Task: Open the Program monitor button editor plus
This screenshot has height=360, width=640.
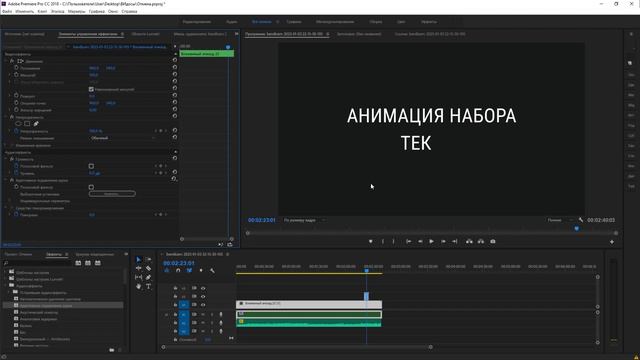Action: click(612, 242)
